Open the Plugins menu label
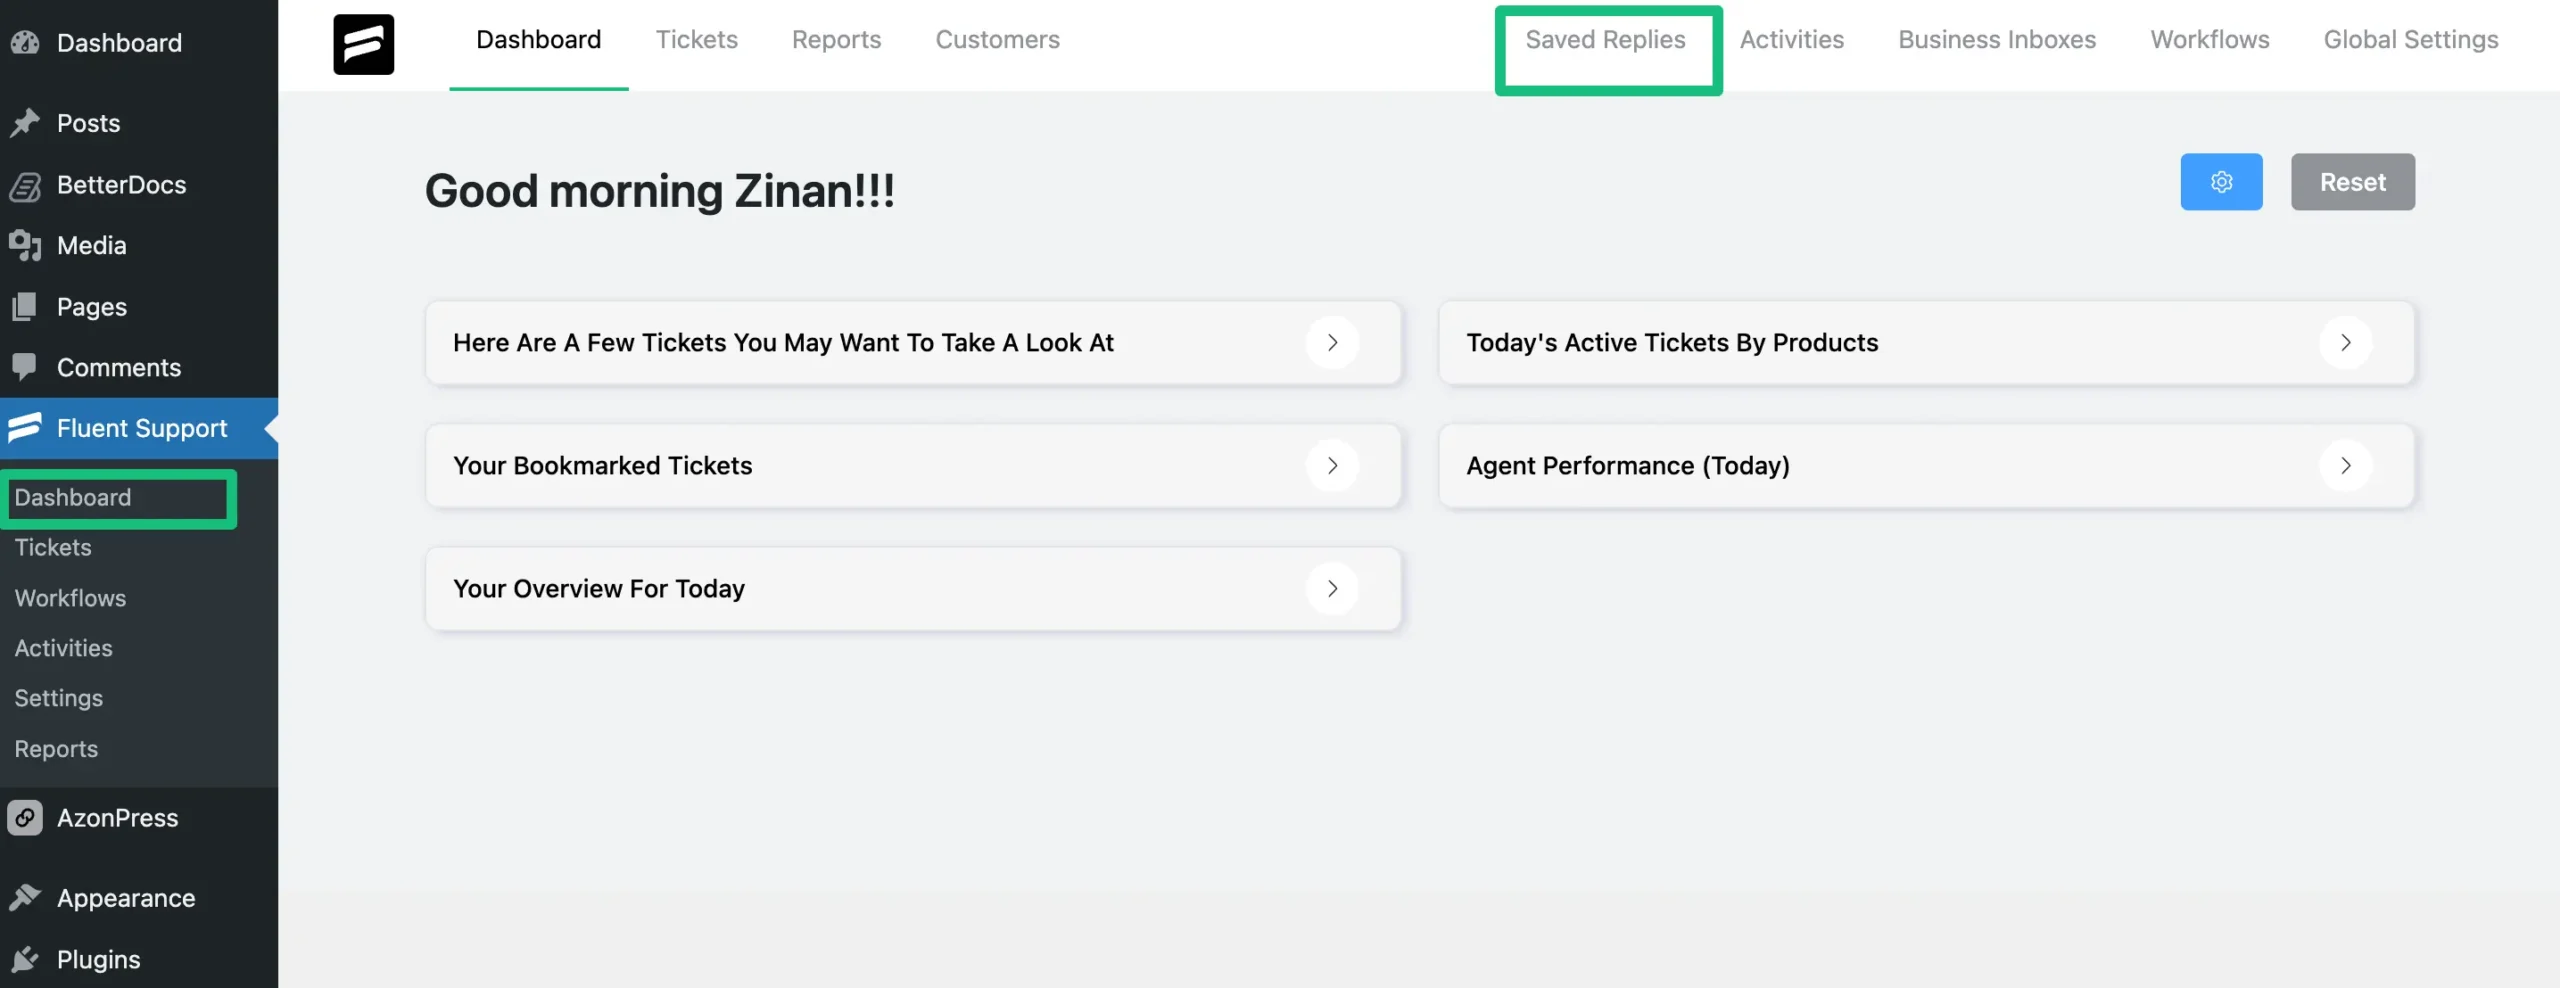2560x988 pixels. click(x=98, y=959)
